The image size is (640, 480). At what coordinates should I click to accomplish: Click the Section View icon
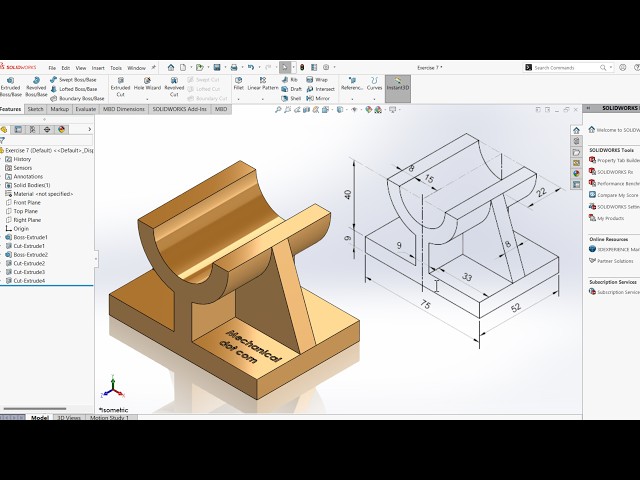(306, 109)
